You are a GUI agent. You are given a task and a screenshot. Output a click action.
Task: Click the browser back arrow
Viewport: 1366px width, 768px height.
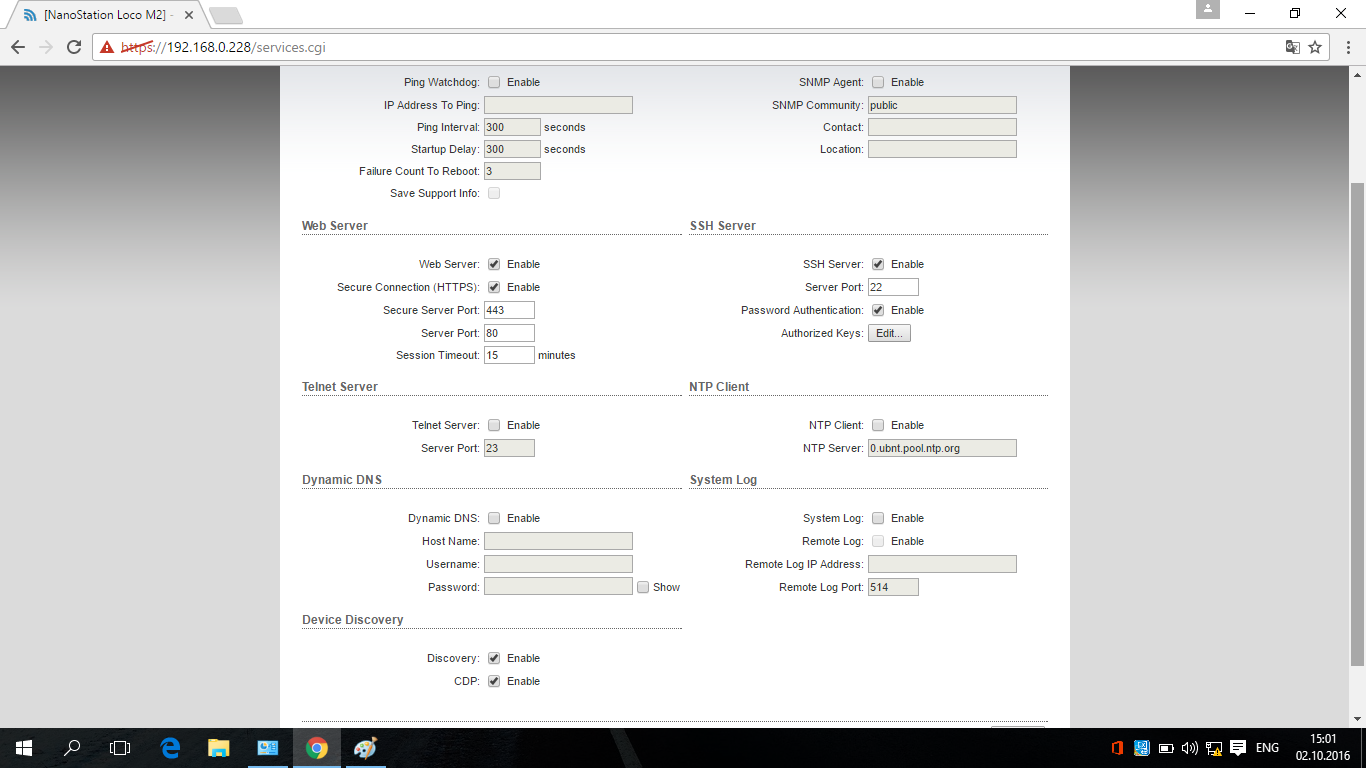pos(18,47)
